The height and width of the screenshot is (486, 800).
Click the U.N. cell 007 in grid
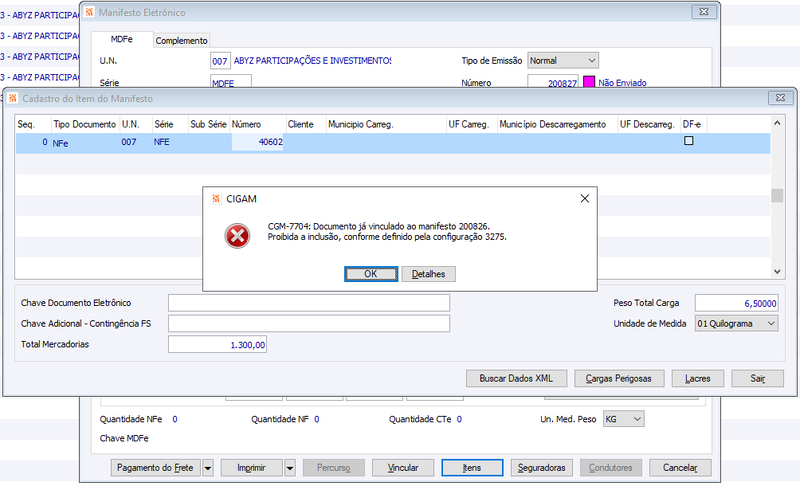(x=135, y=142)
